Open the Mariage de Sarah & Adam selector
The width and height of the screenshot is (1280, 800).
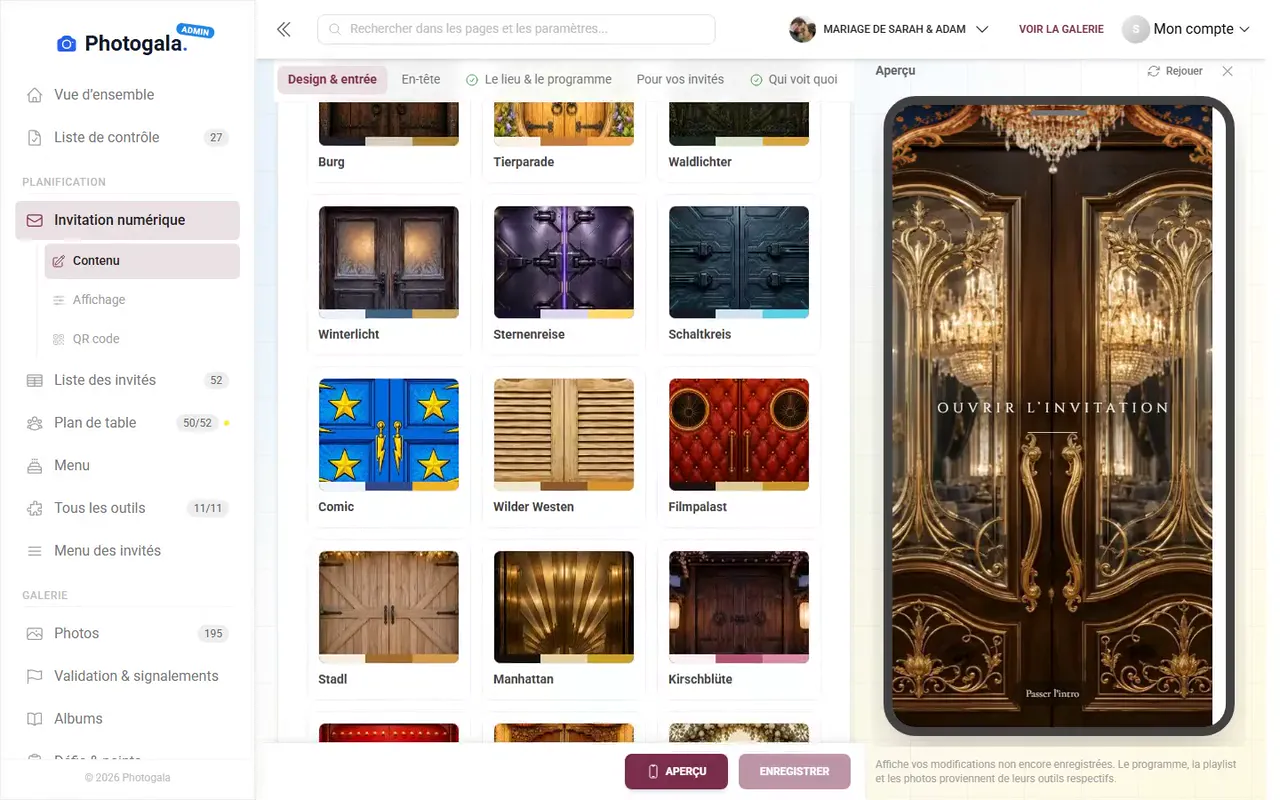coord(889,29)
